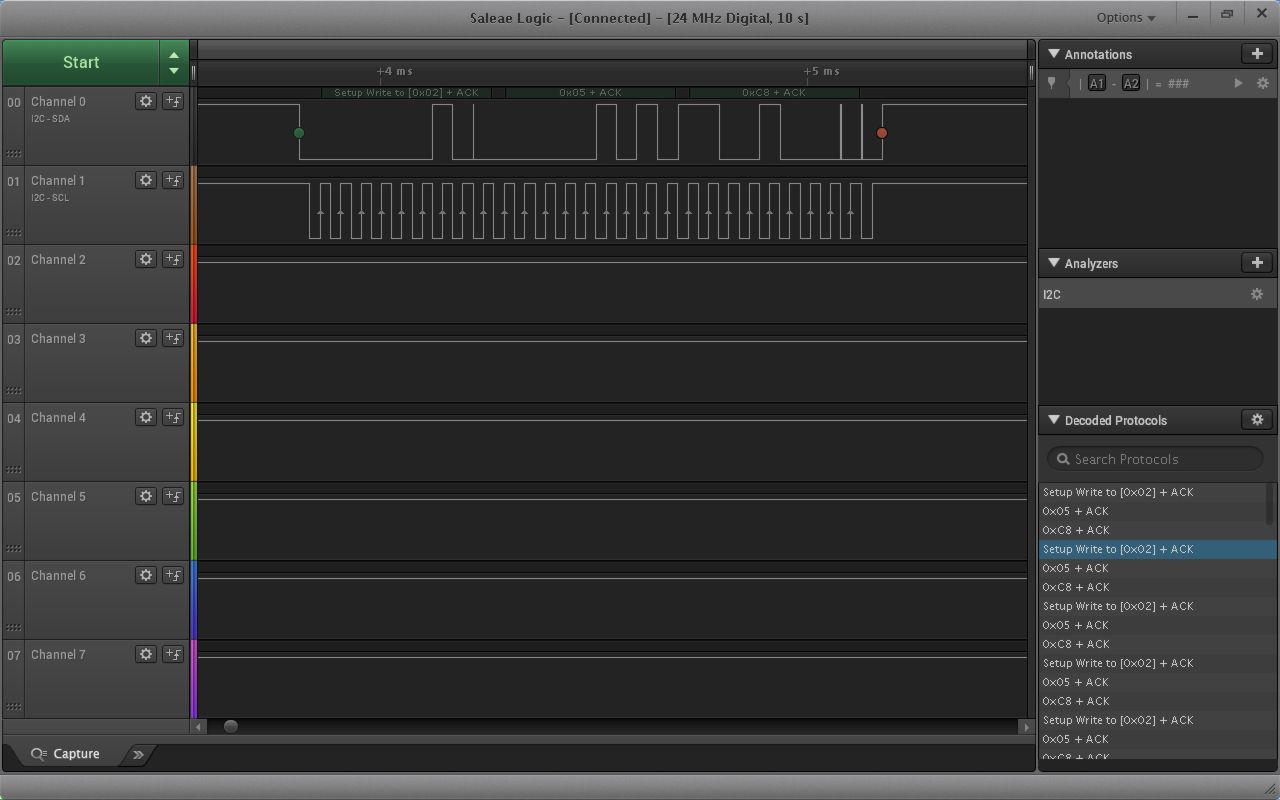Maximize the Saleae Logic window
This screenshot has width=1280, height=800.
pos(1227,16)
